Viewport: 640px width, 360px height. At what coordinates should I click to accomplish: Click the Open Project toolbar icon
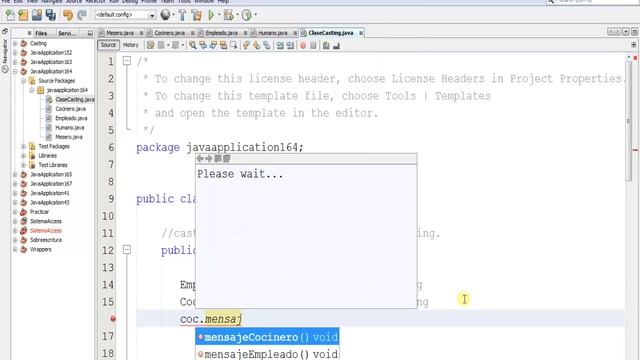[x=37, y=15]
